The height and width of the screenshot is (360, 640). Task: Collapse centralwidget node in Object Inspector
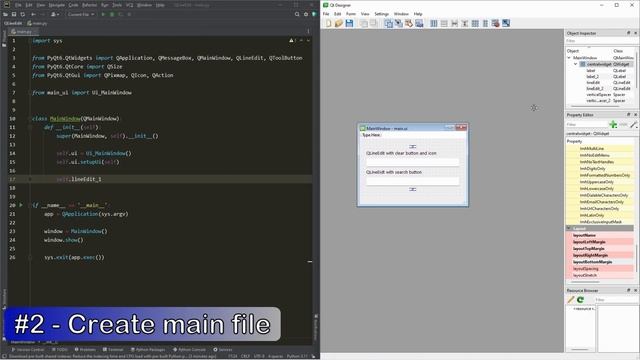click(x=575, y=64)
